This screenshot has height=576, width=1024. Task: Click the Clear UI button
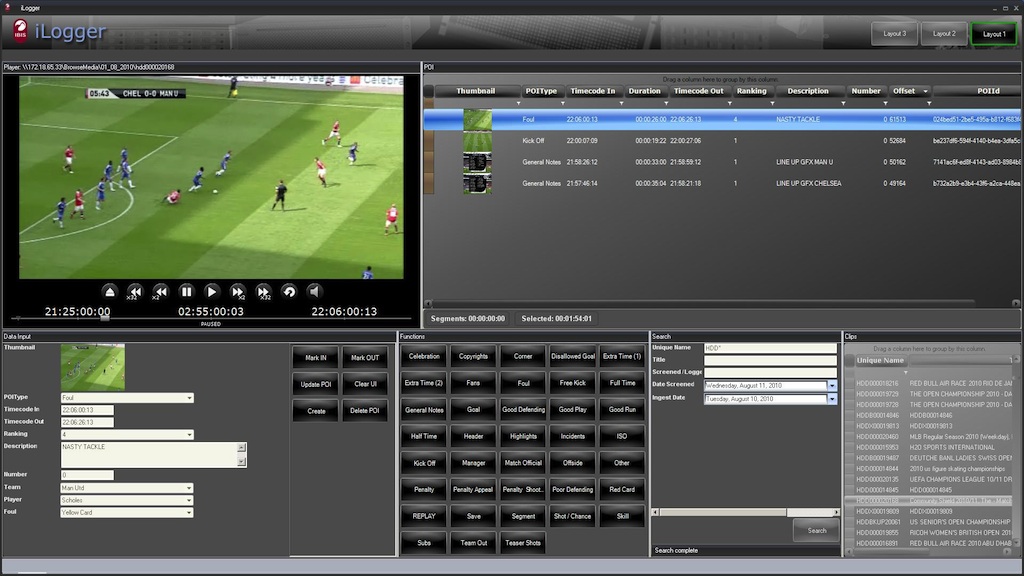coord(365,385)
